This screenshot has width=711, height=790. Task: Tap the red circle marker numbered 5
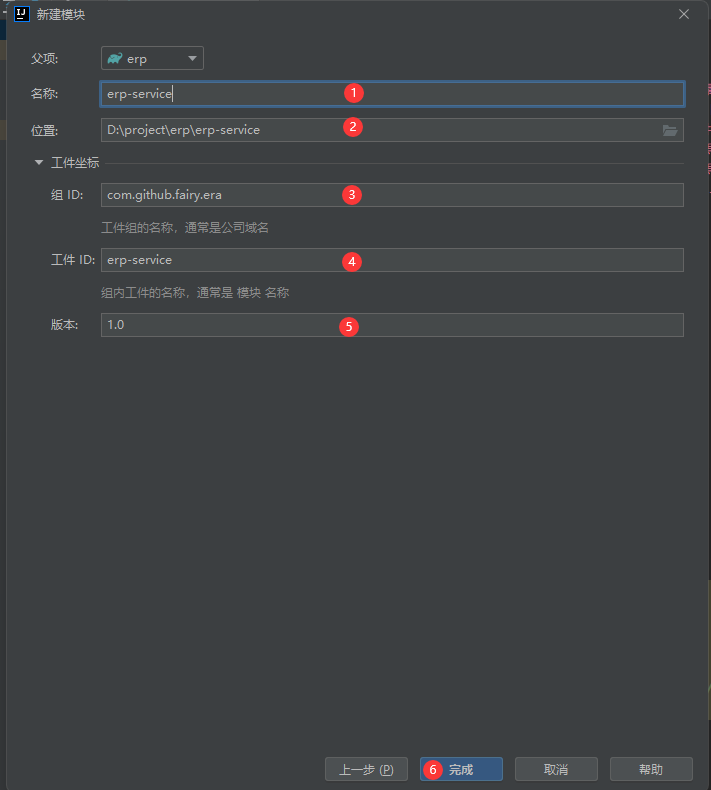349,326
